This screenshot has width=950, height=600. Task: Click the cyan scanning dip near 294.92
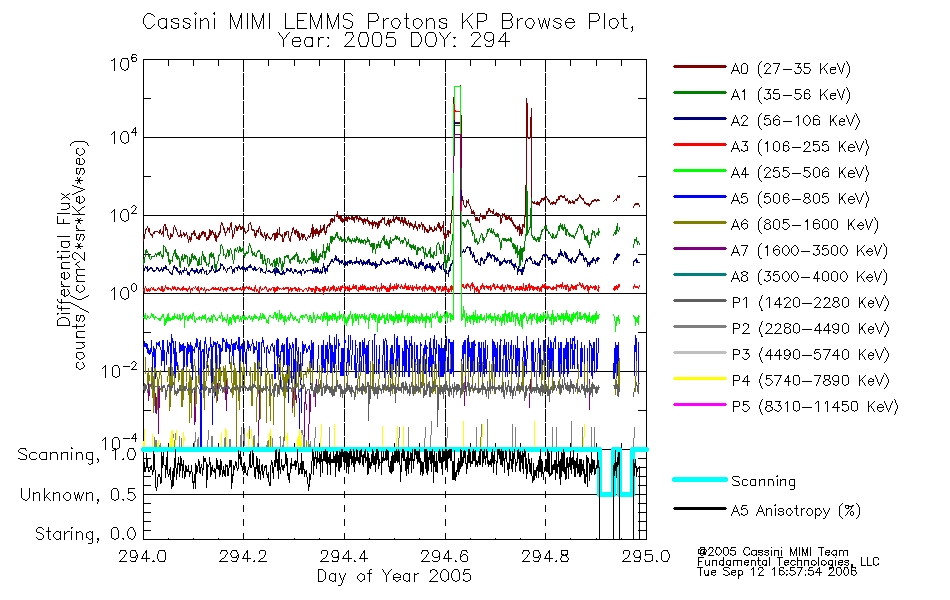605,473
